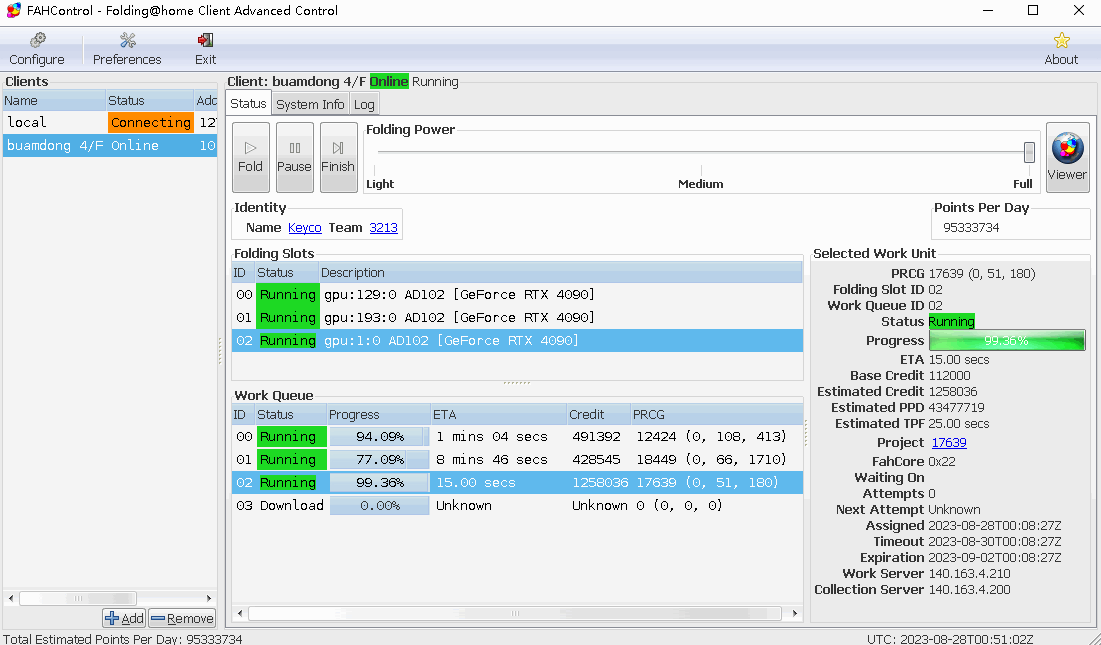This screenshot has width=1101, height=645.
Task: Click the FAHControl title bar app icon
Action: [13, 11]
